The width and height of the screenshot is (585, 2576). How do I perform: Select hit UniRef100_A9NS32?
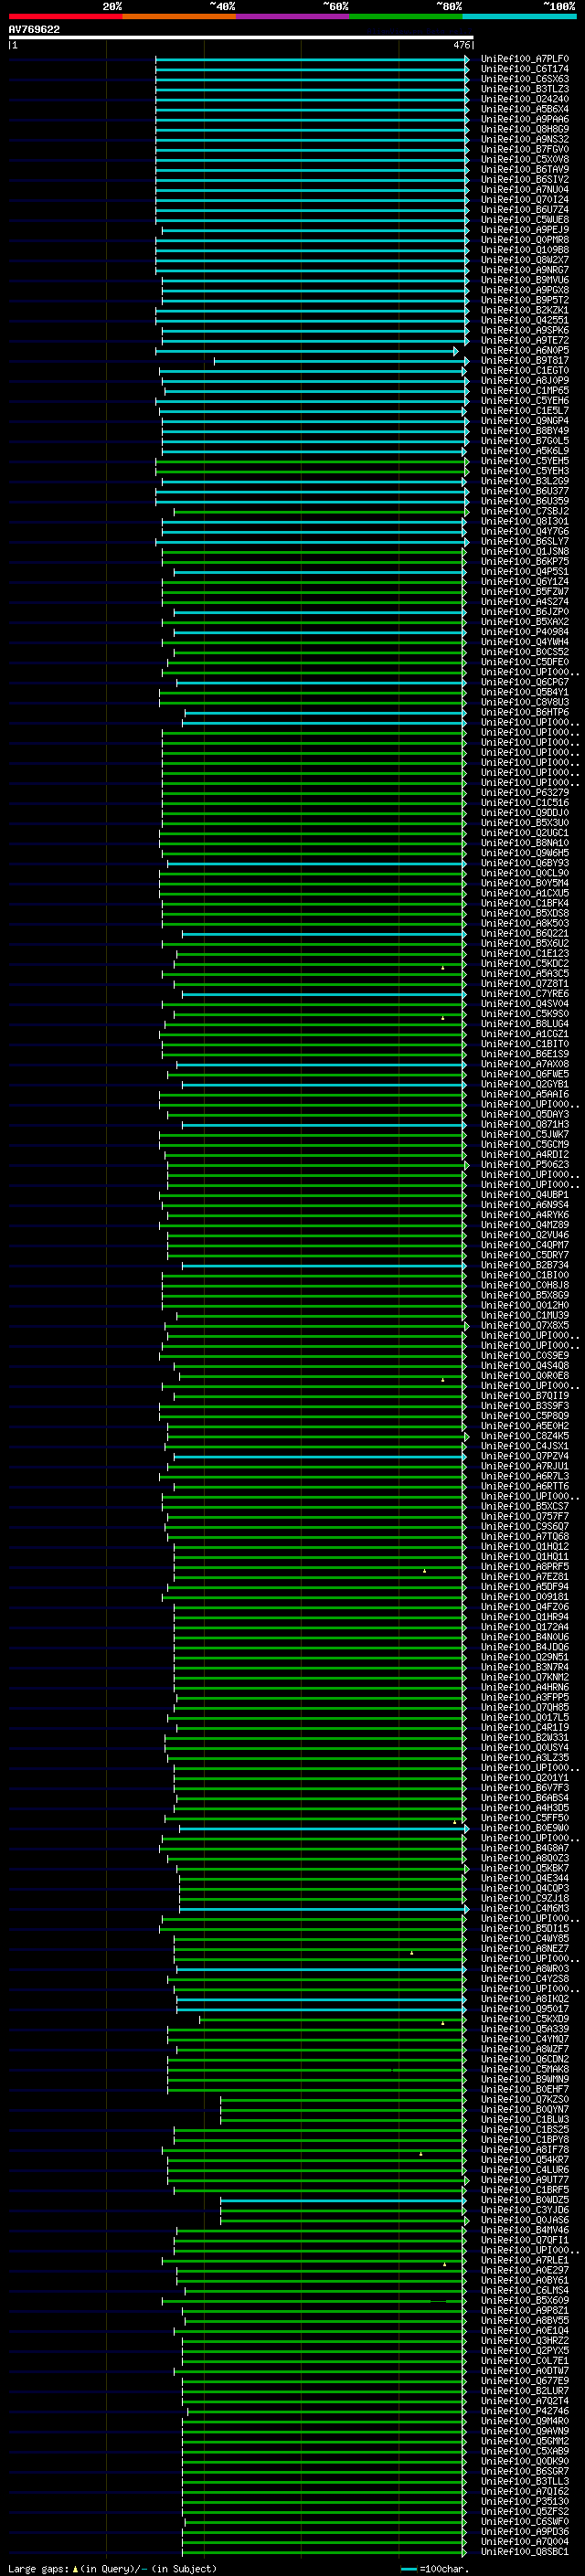click(524, 139)
